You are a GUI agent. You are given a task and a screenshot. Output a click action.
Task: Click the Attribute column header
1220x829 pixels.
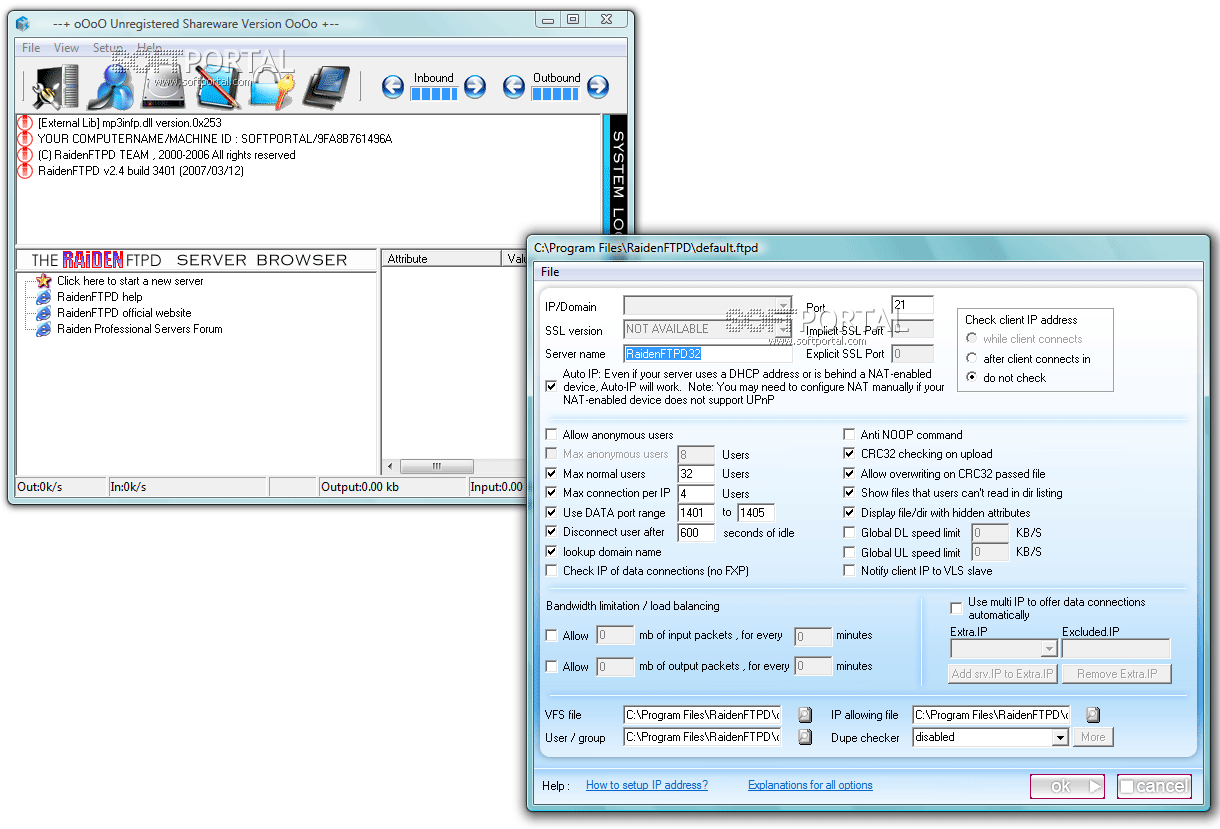(x=442, y=259)
